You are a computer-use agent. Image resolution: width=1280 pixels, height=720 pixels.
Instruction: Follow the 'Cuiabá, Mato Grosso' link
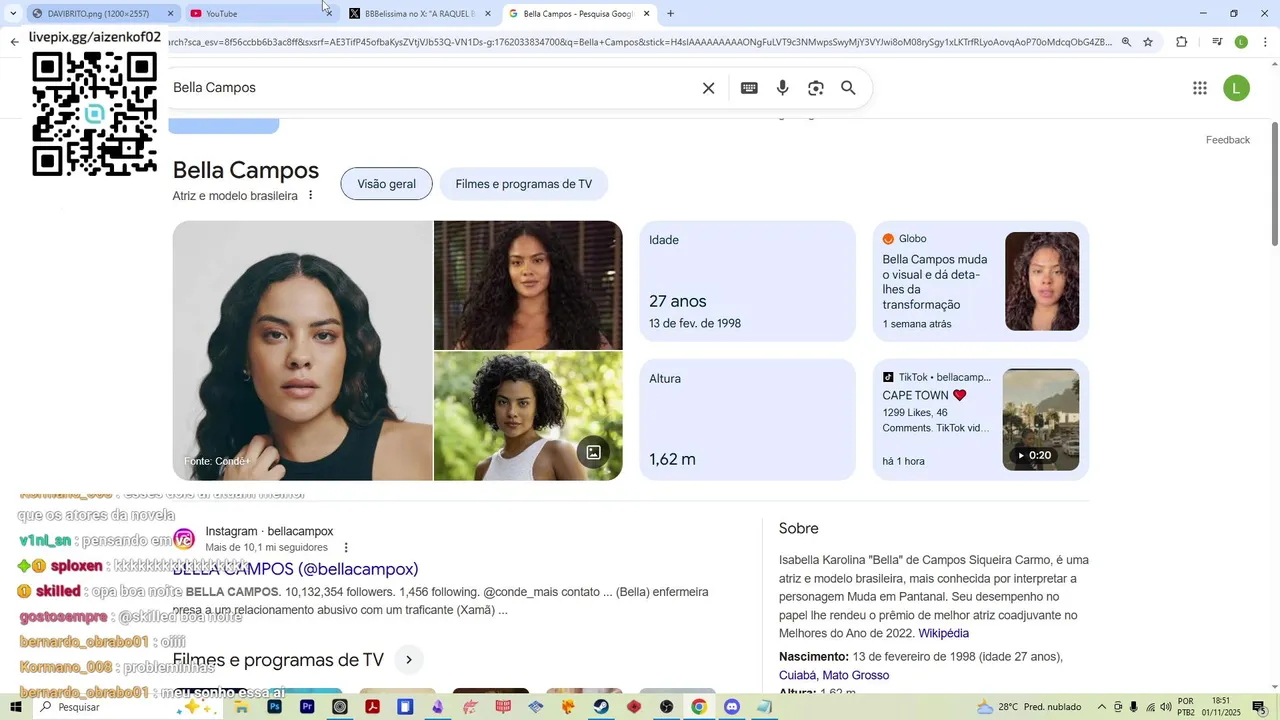(x=834, y=676)
